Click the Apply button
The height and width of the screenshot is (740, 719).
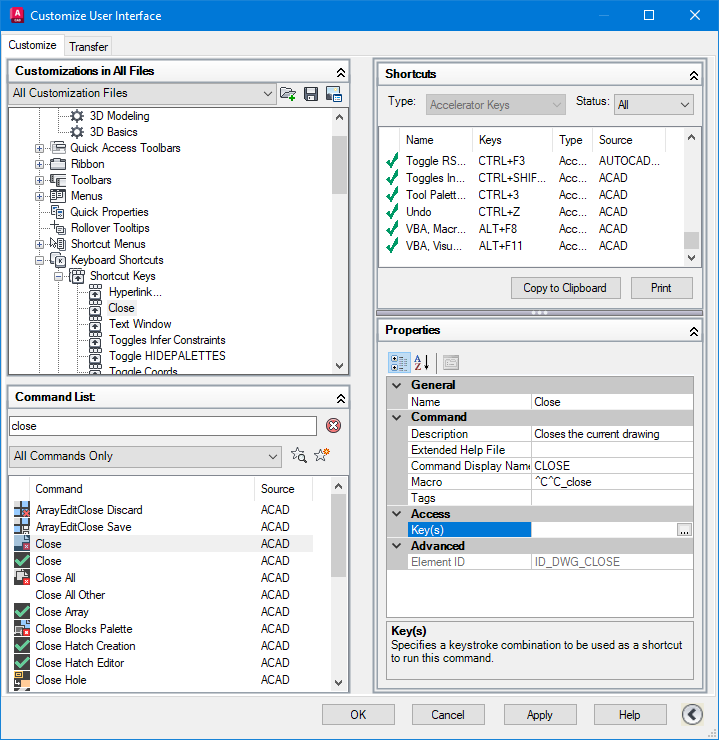point(540,715)
